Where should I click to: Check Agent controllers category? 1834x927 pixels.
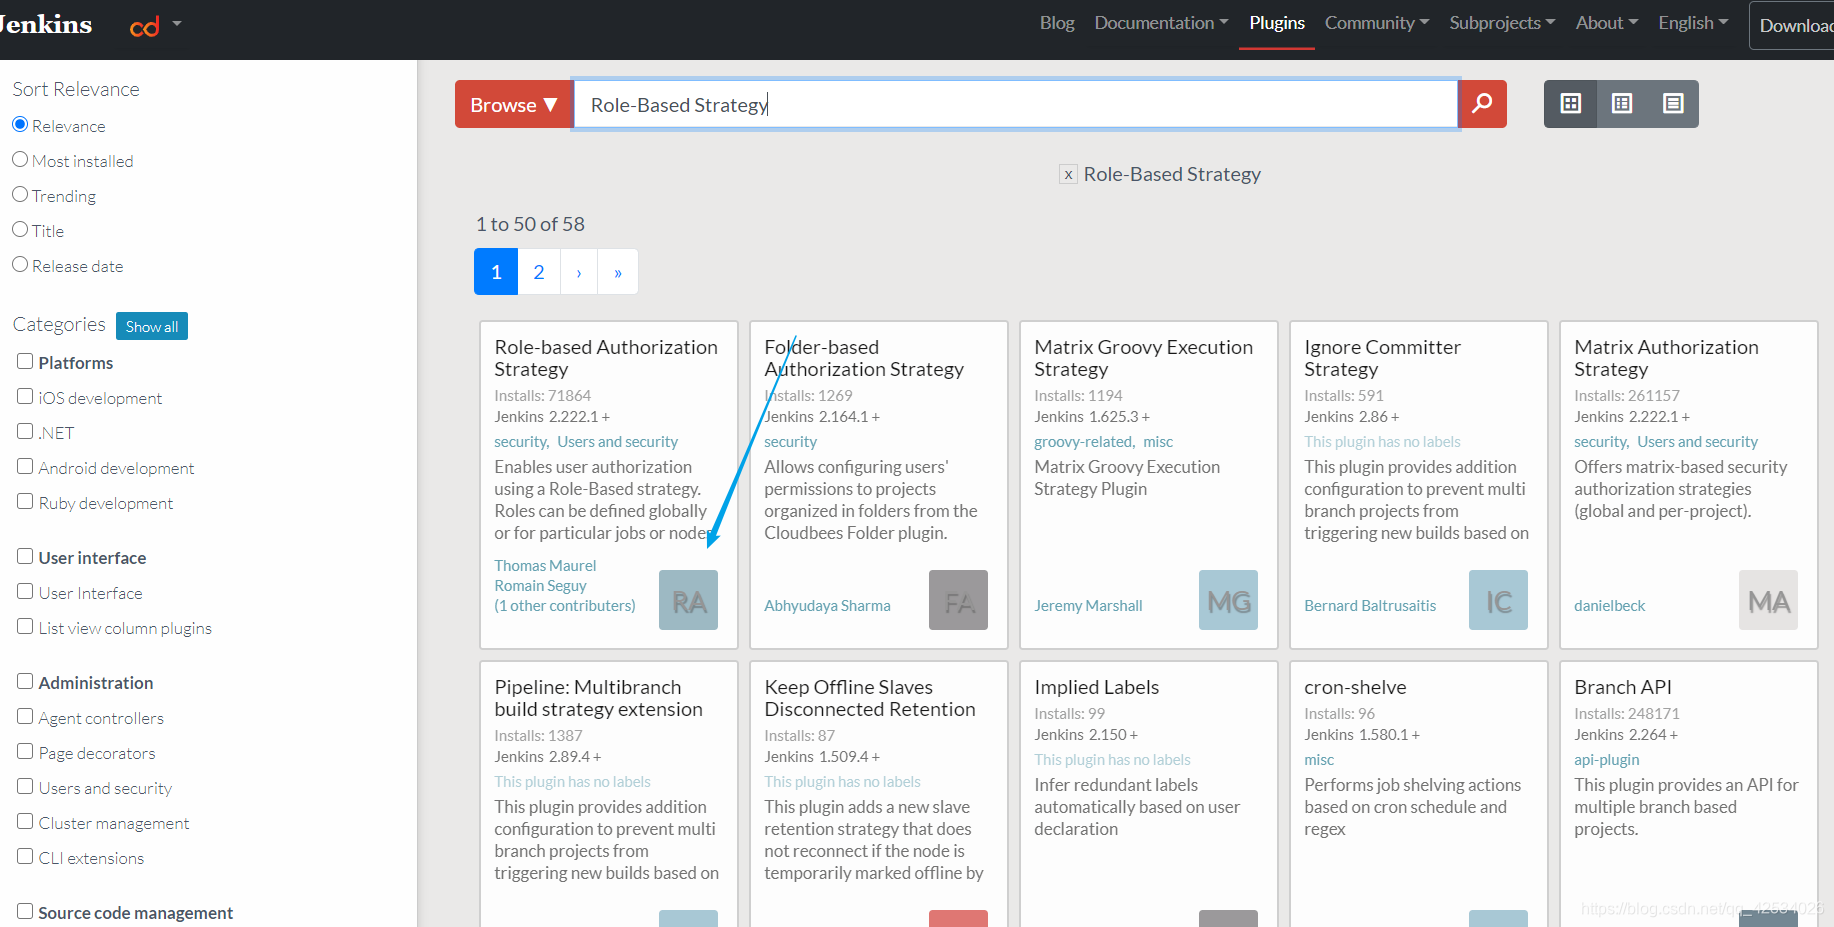point(25,716)
